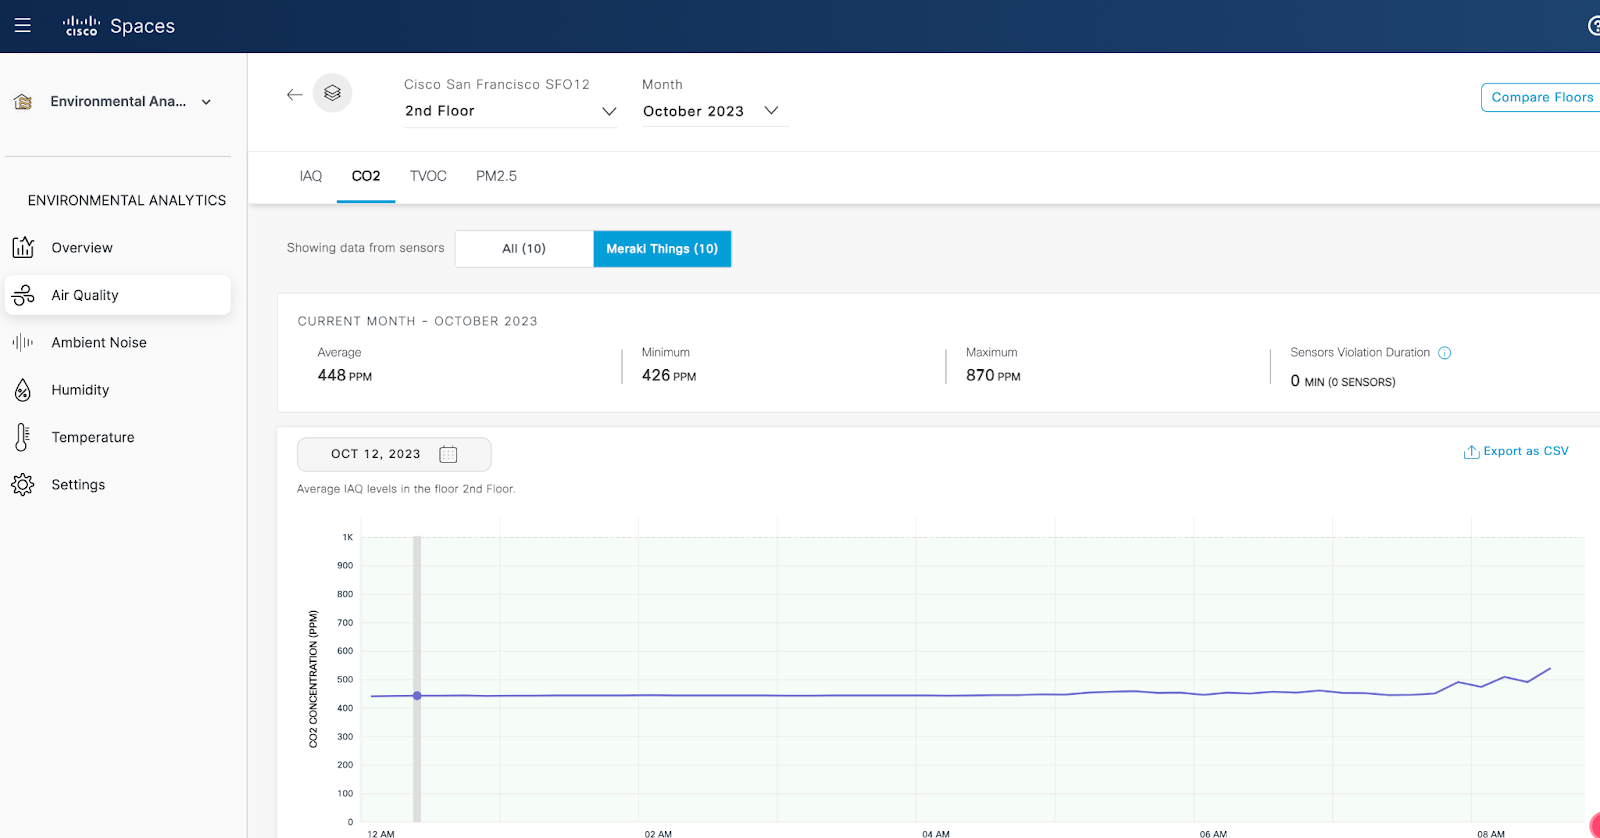
Task: Click the back arrow icon
Action: (x=294, y=95)
